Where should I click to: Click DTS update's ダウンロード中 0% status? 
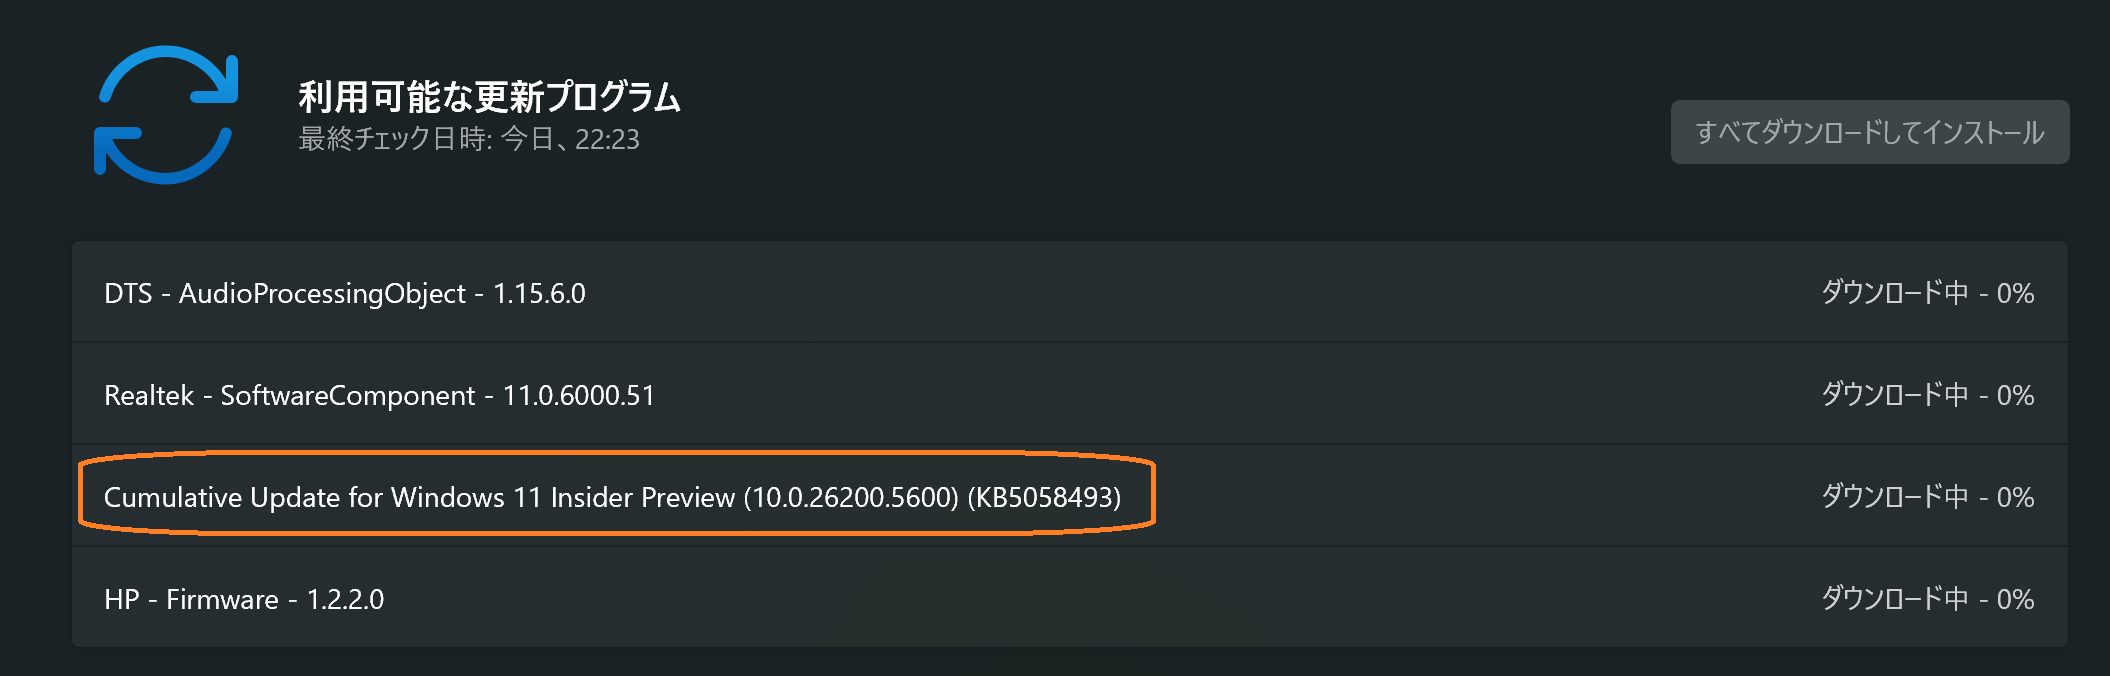(x=1927, y=293)
